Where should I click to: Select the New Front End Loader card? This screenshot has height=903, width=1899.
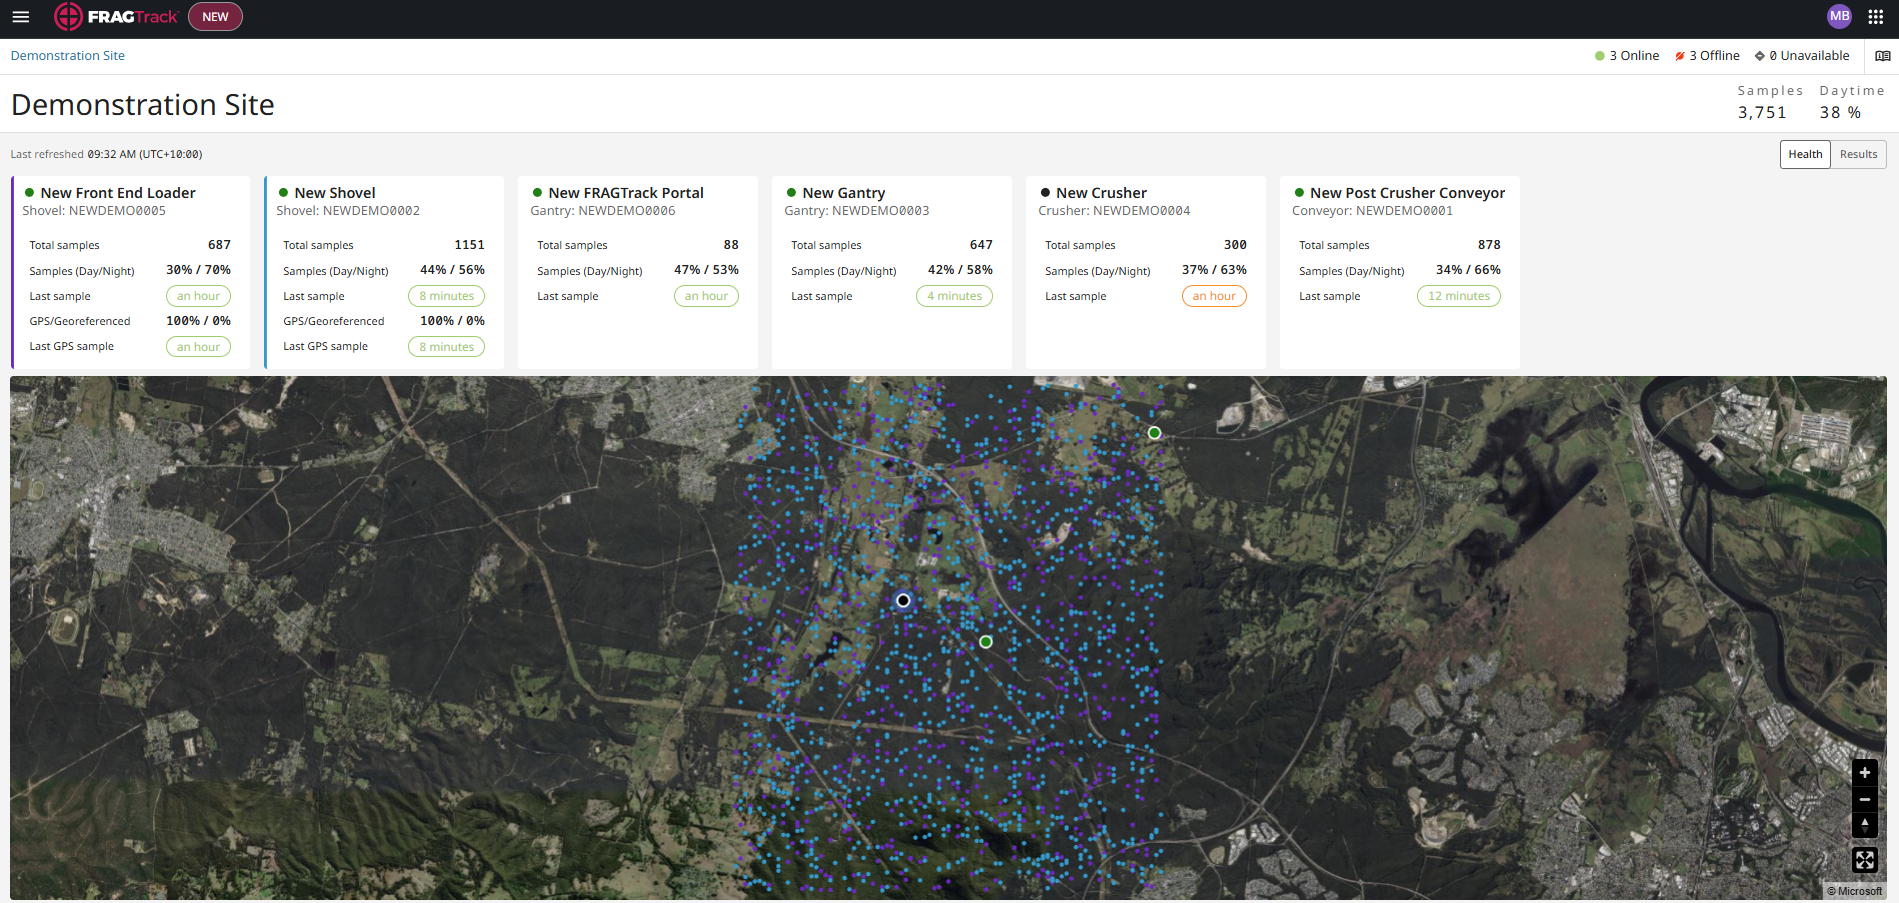pos(130,273)
